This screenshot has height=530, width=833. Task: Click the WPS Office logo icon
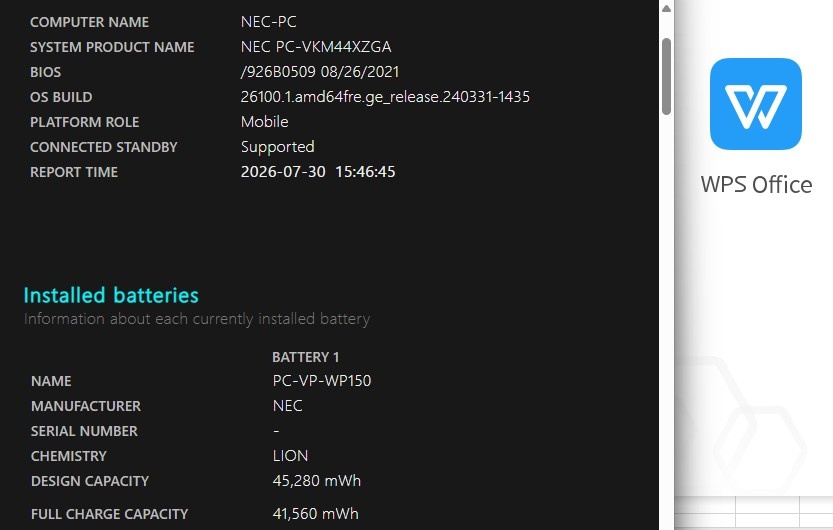pyautogui.click(x=755, y=104)
